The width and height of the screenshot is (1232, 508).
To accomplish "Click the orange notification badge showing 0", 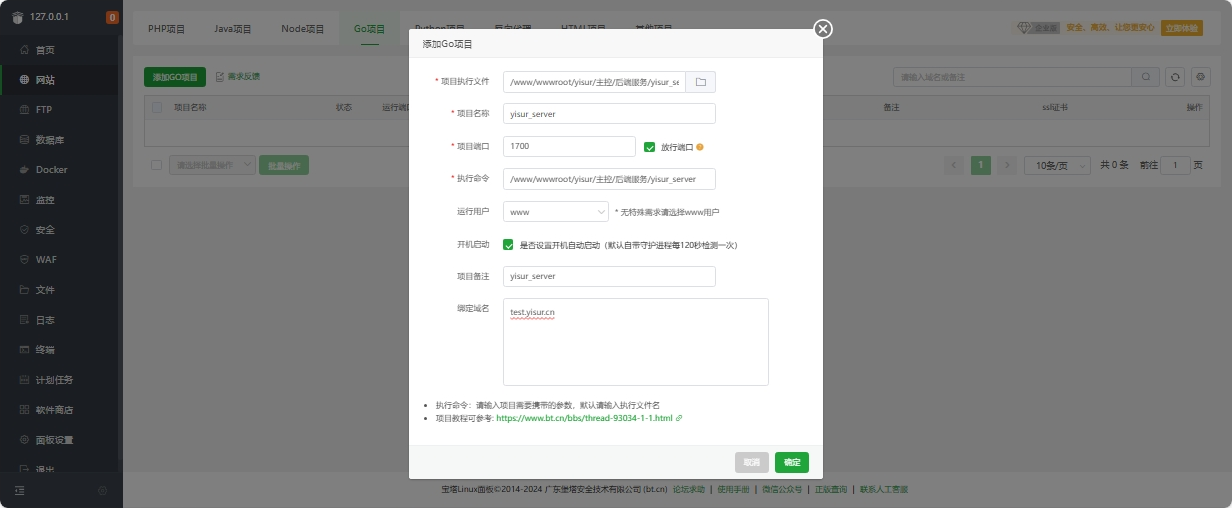I will click(x=112, y=18).
